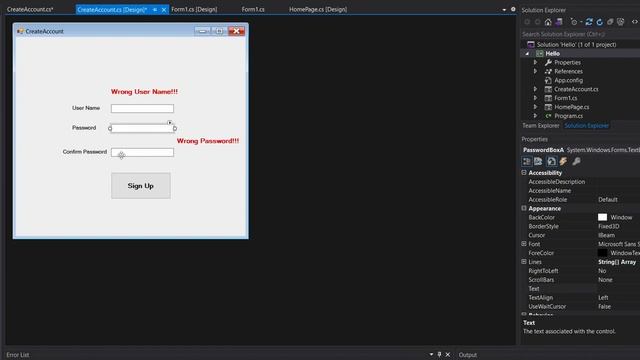Select the Confirm Password label on the form

[x=84, y=152]
